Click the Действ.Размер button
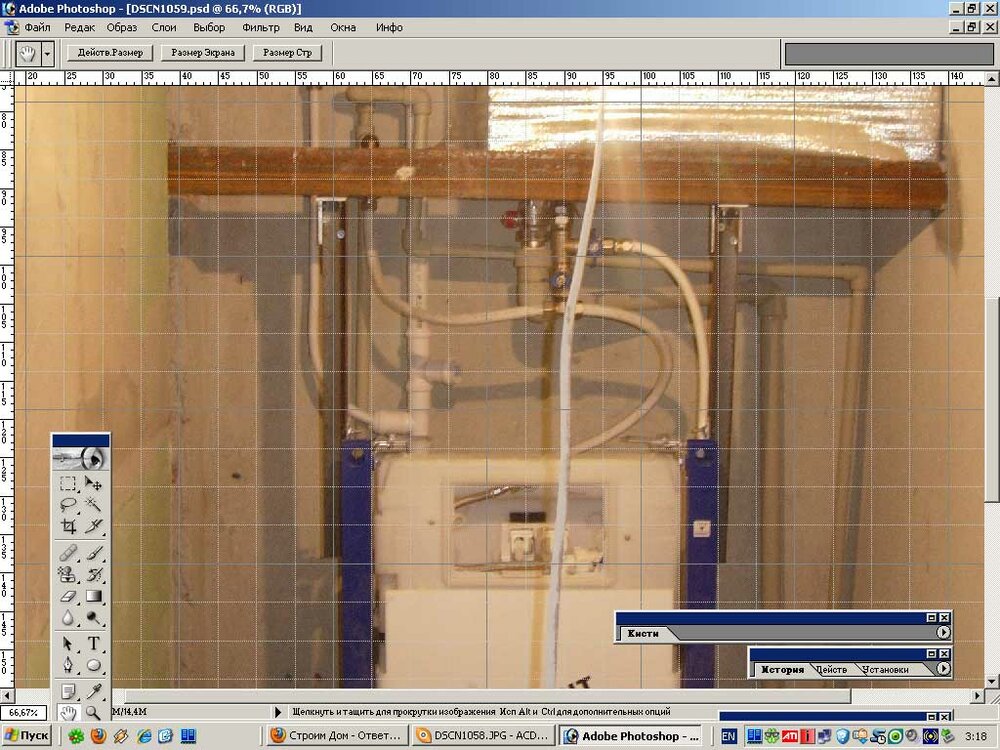This screenshot has height=750, width=1000. (110, 52)
